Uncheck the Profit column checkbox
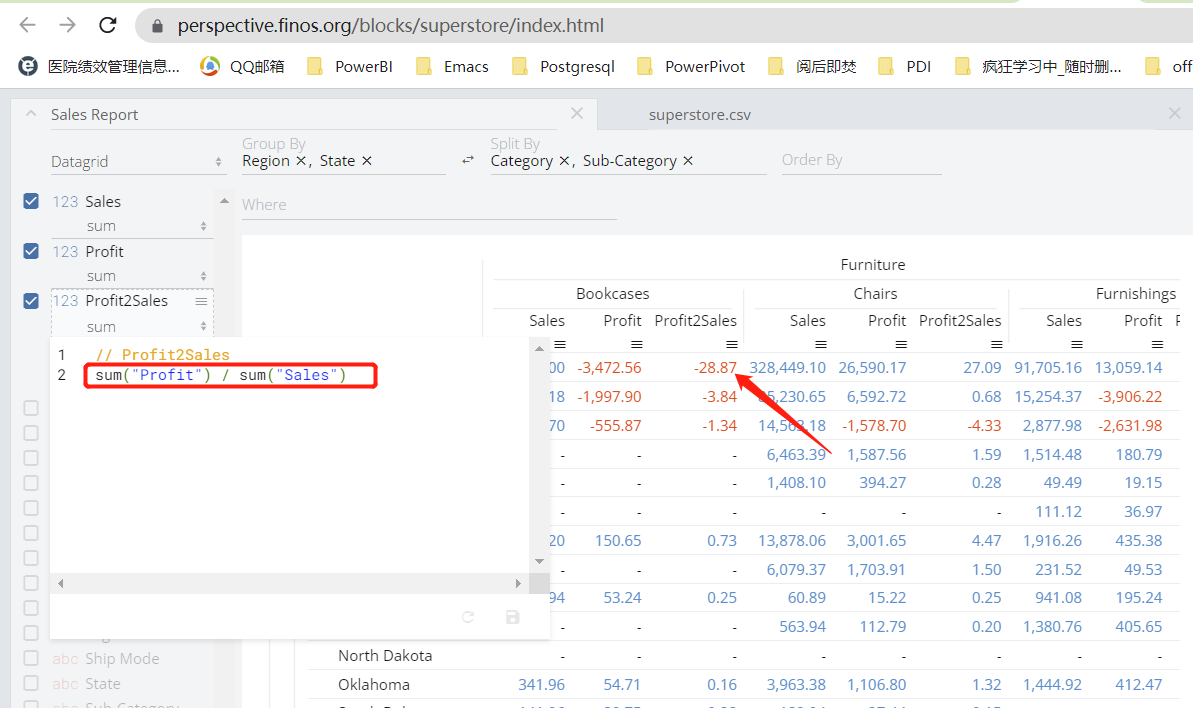This screenshot has height=708, width=1193. (31, 251)
